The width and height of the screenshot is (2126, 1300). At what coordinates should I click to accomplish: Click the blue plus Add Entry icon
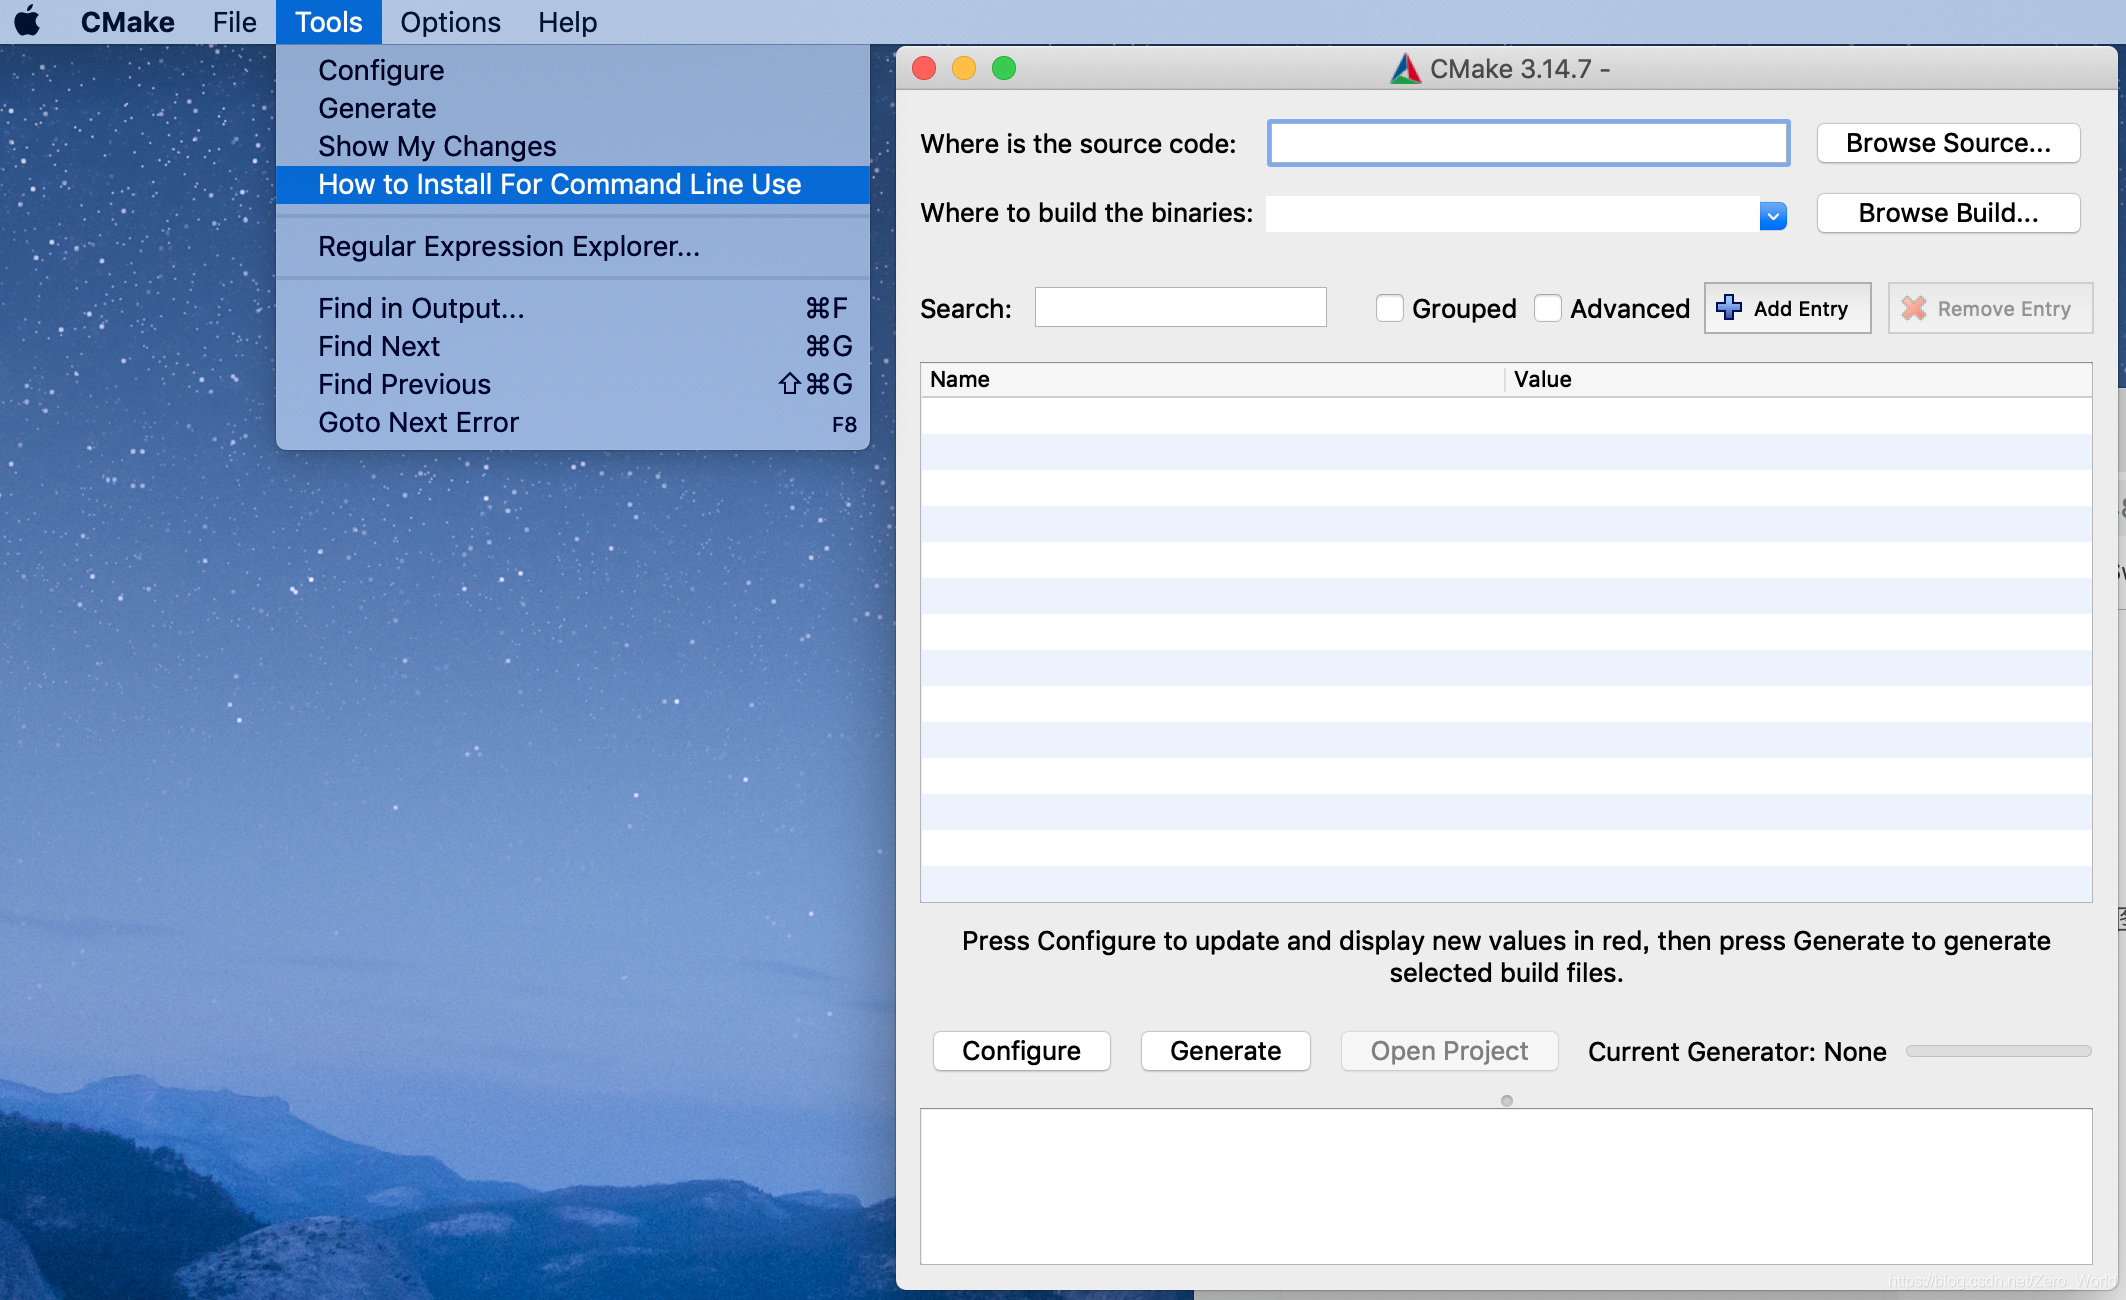point(1729,308)
